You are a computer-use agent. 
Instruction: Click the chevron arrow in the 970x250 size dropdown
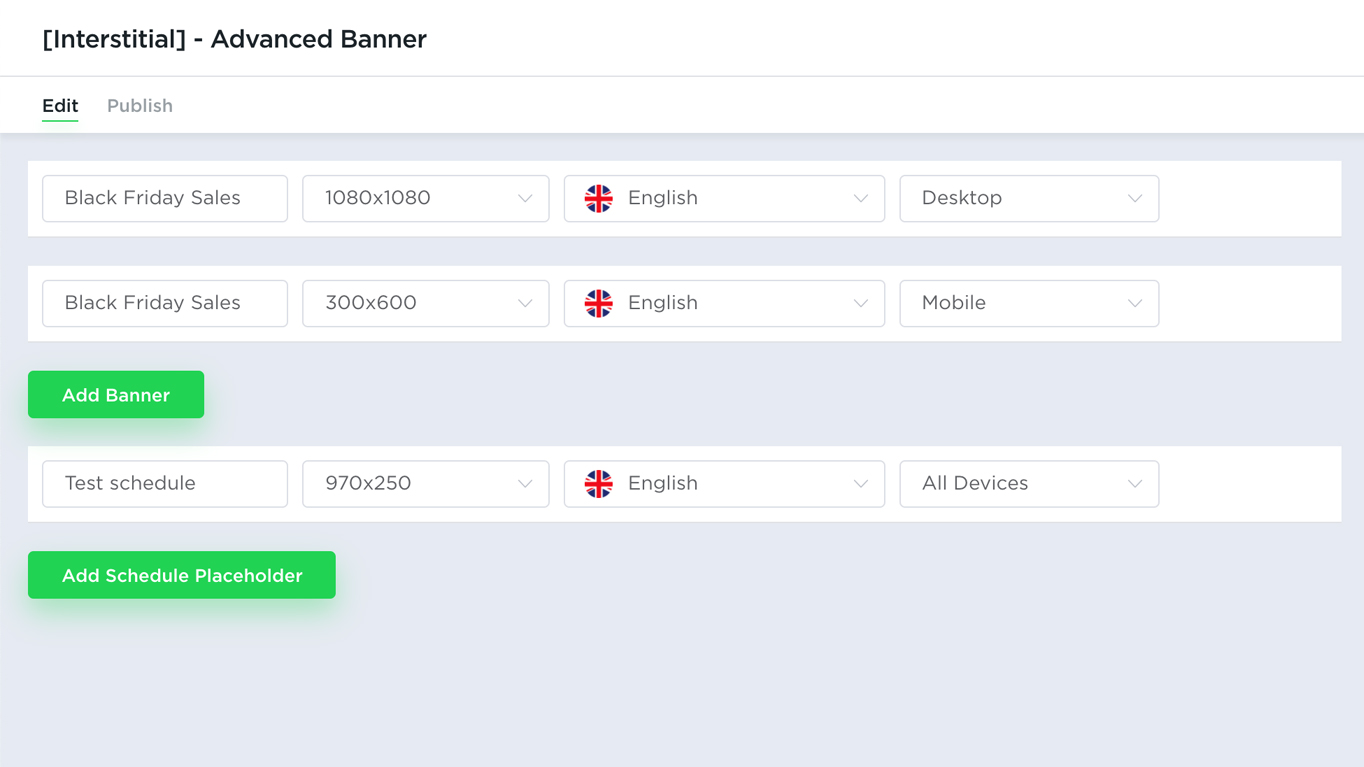(x=525, y=484)
